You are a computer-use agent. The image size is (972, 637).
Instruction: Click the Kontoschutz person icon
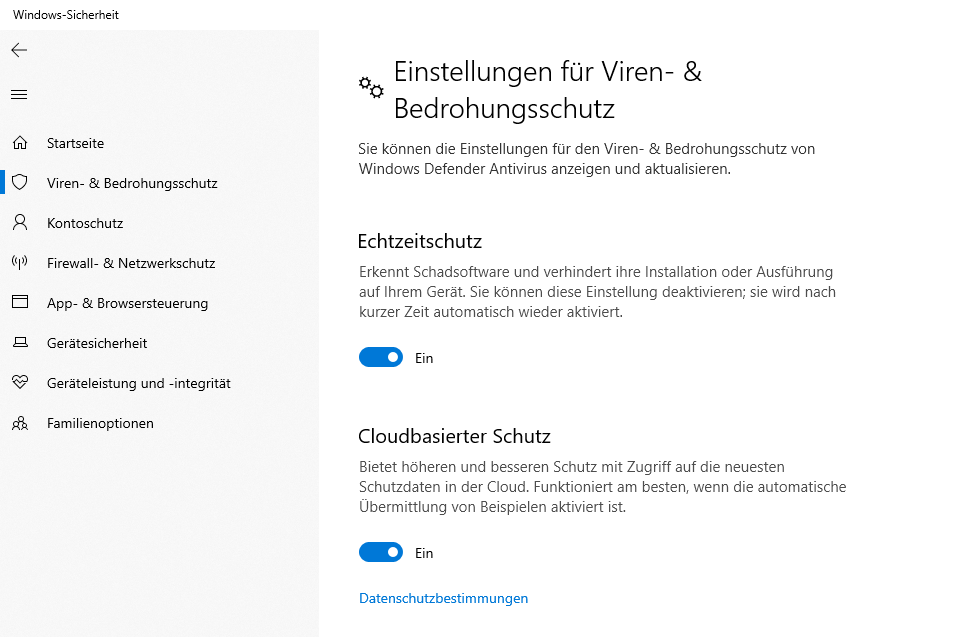pos(20,223)
